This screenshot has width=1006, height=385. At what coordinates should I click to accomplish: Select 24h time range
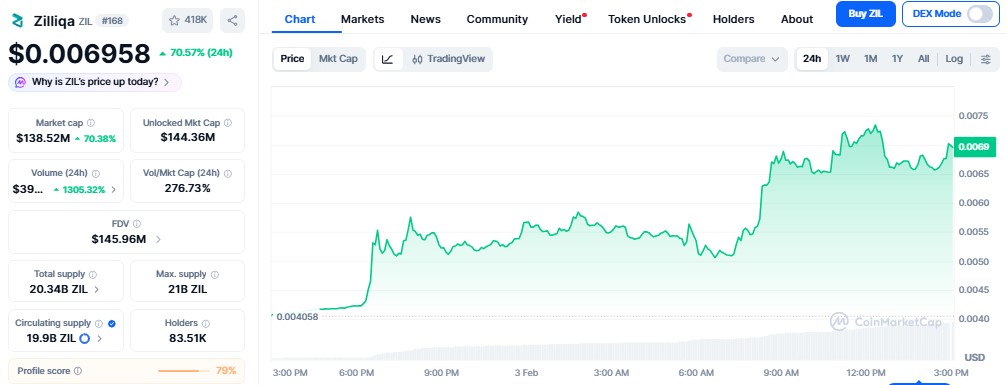click(812, 59)
